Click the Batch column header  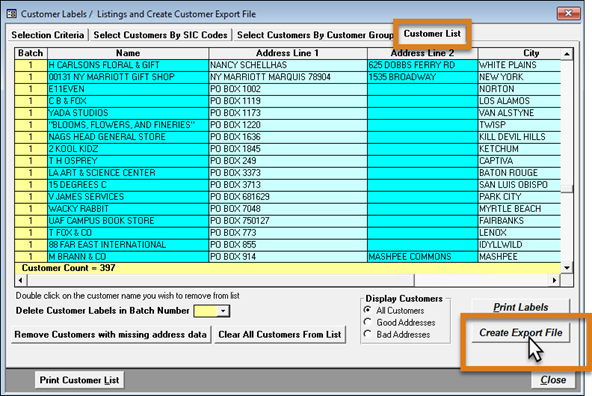pos(31,53)
